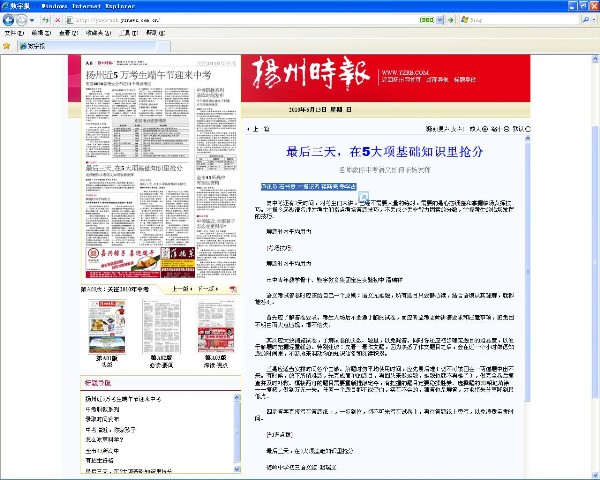
Task: Open the 收藏夹 (Favorites) menu
Action: coord(98,33)
